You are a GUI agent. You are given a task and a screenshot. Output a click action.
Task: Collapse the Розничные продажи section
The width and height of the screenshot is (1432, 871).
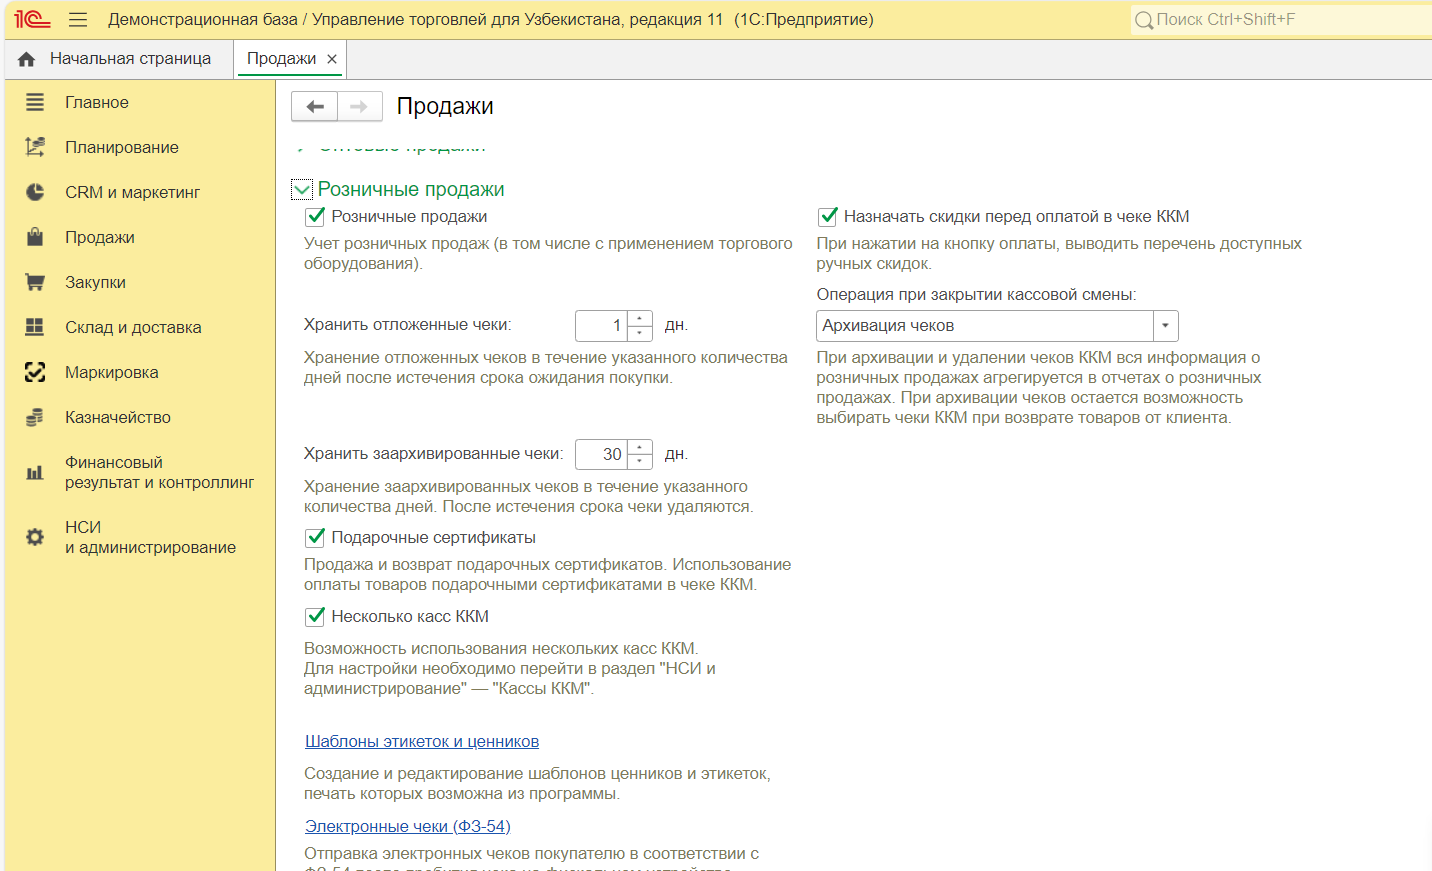tap(302, 189)
